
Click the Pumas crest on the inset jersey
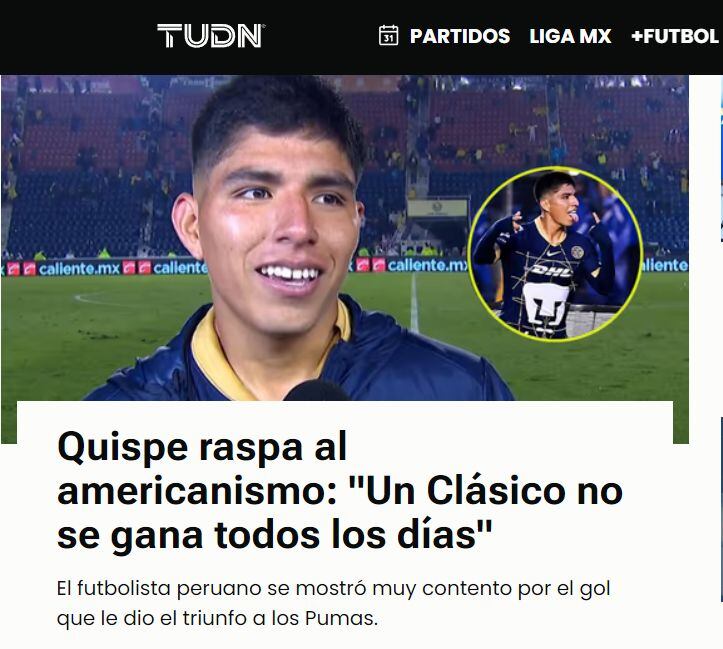545,305
